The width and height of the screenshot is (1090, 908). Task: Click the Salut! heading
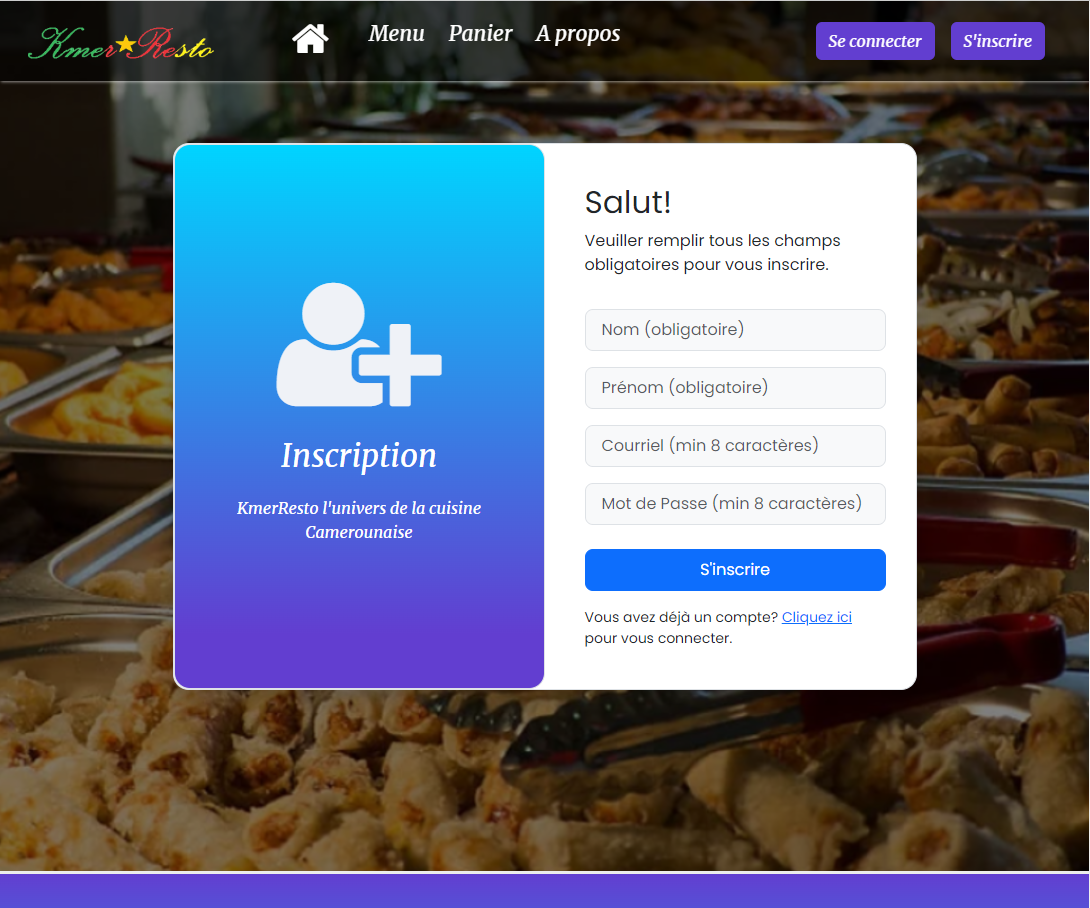(627, 202)
